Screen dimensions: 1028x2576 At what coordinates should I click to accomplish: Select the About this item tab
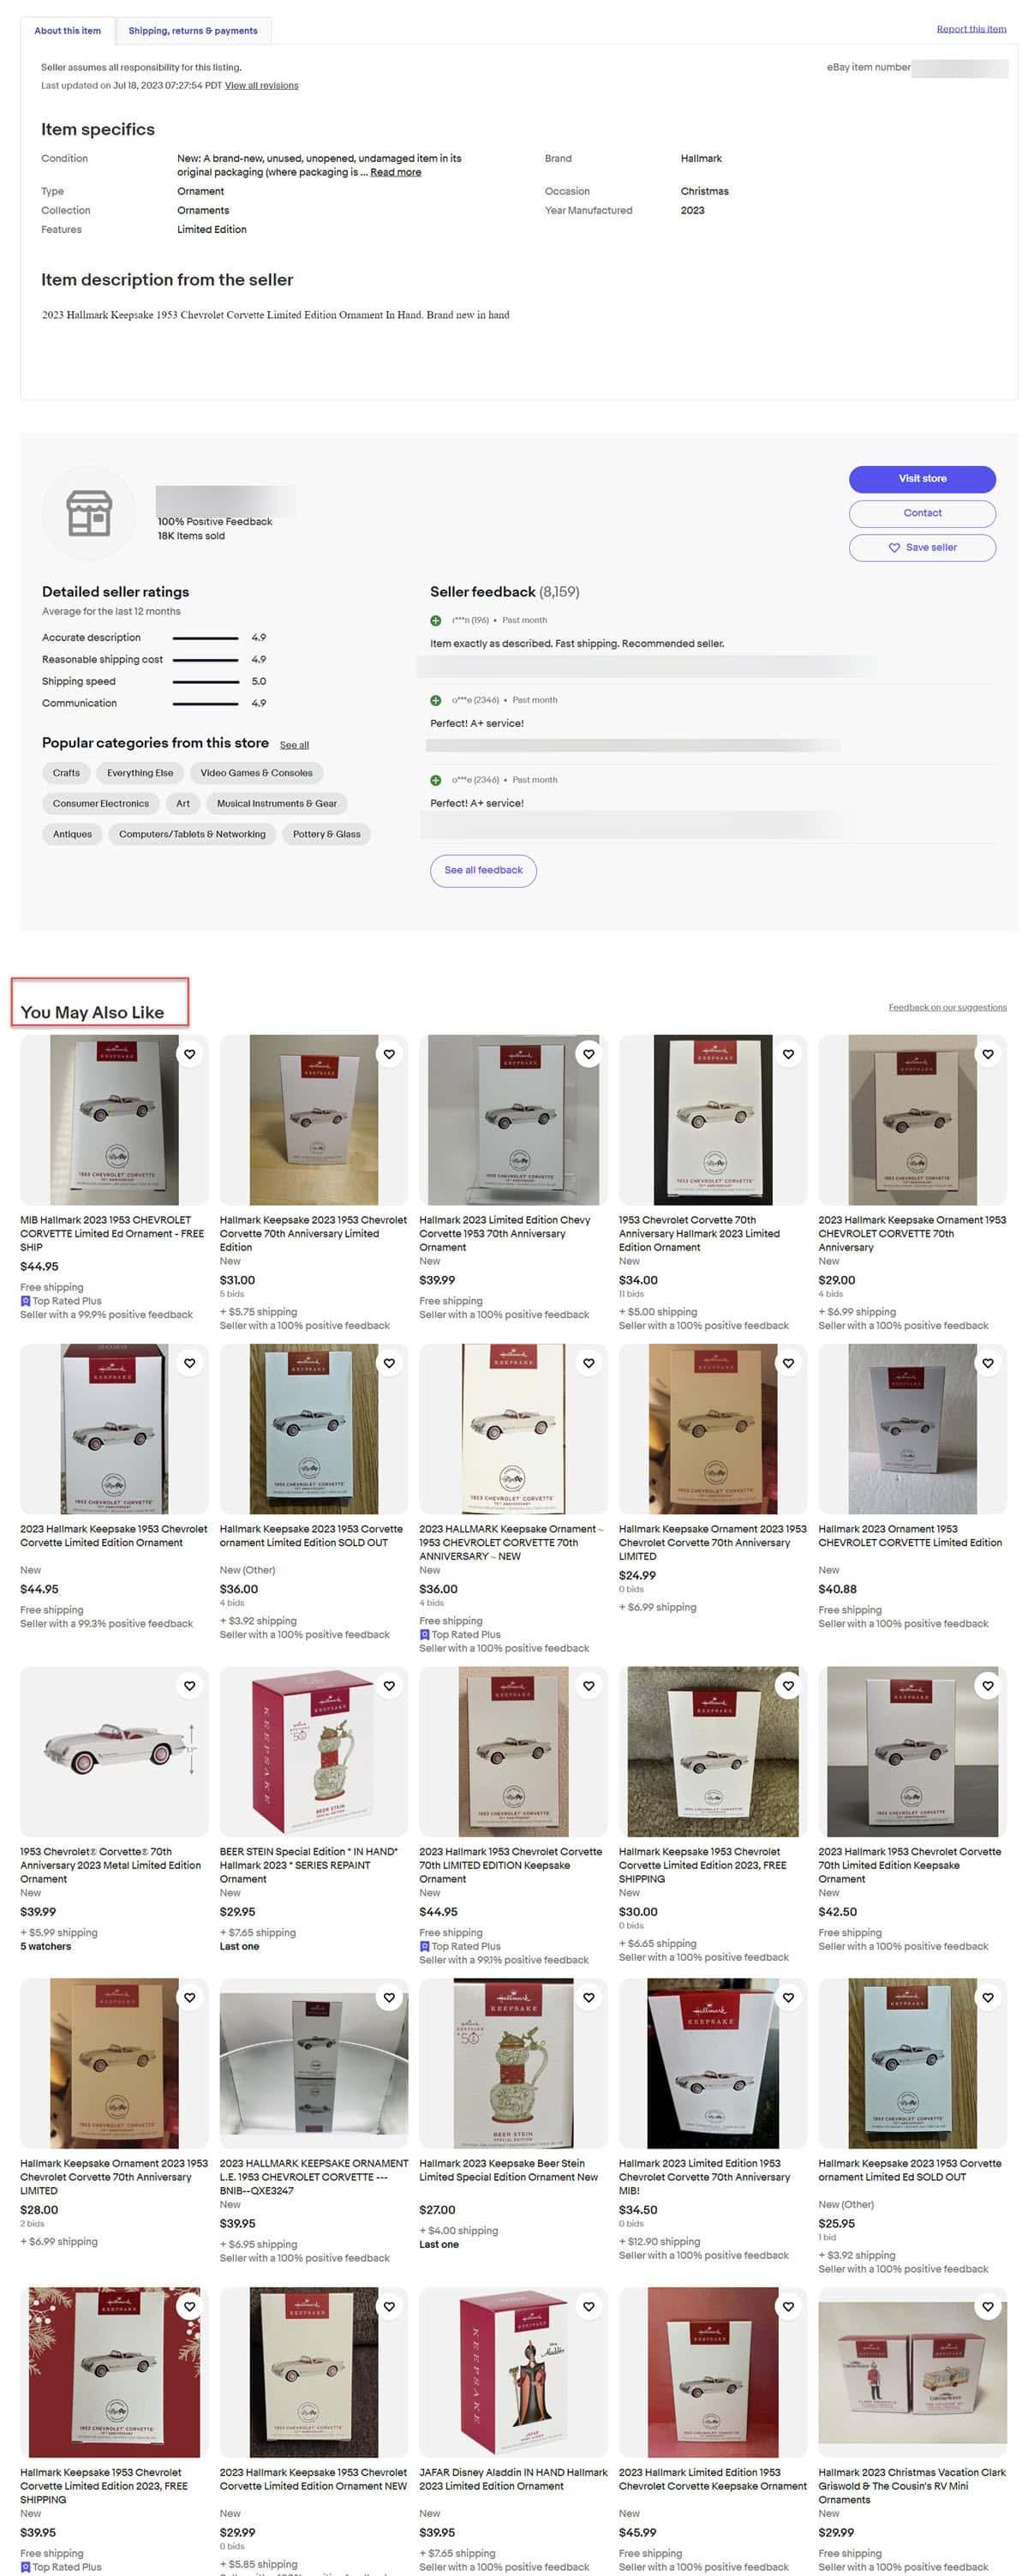coord(67,31)
